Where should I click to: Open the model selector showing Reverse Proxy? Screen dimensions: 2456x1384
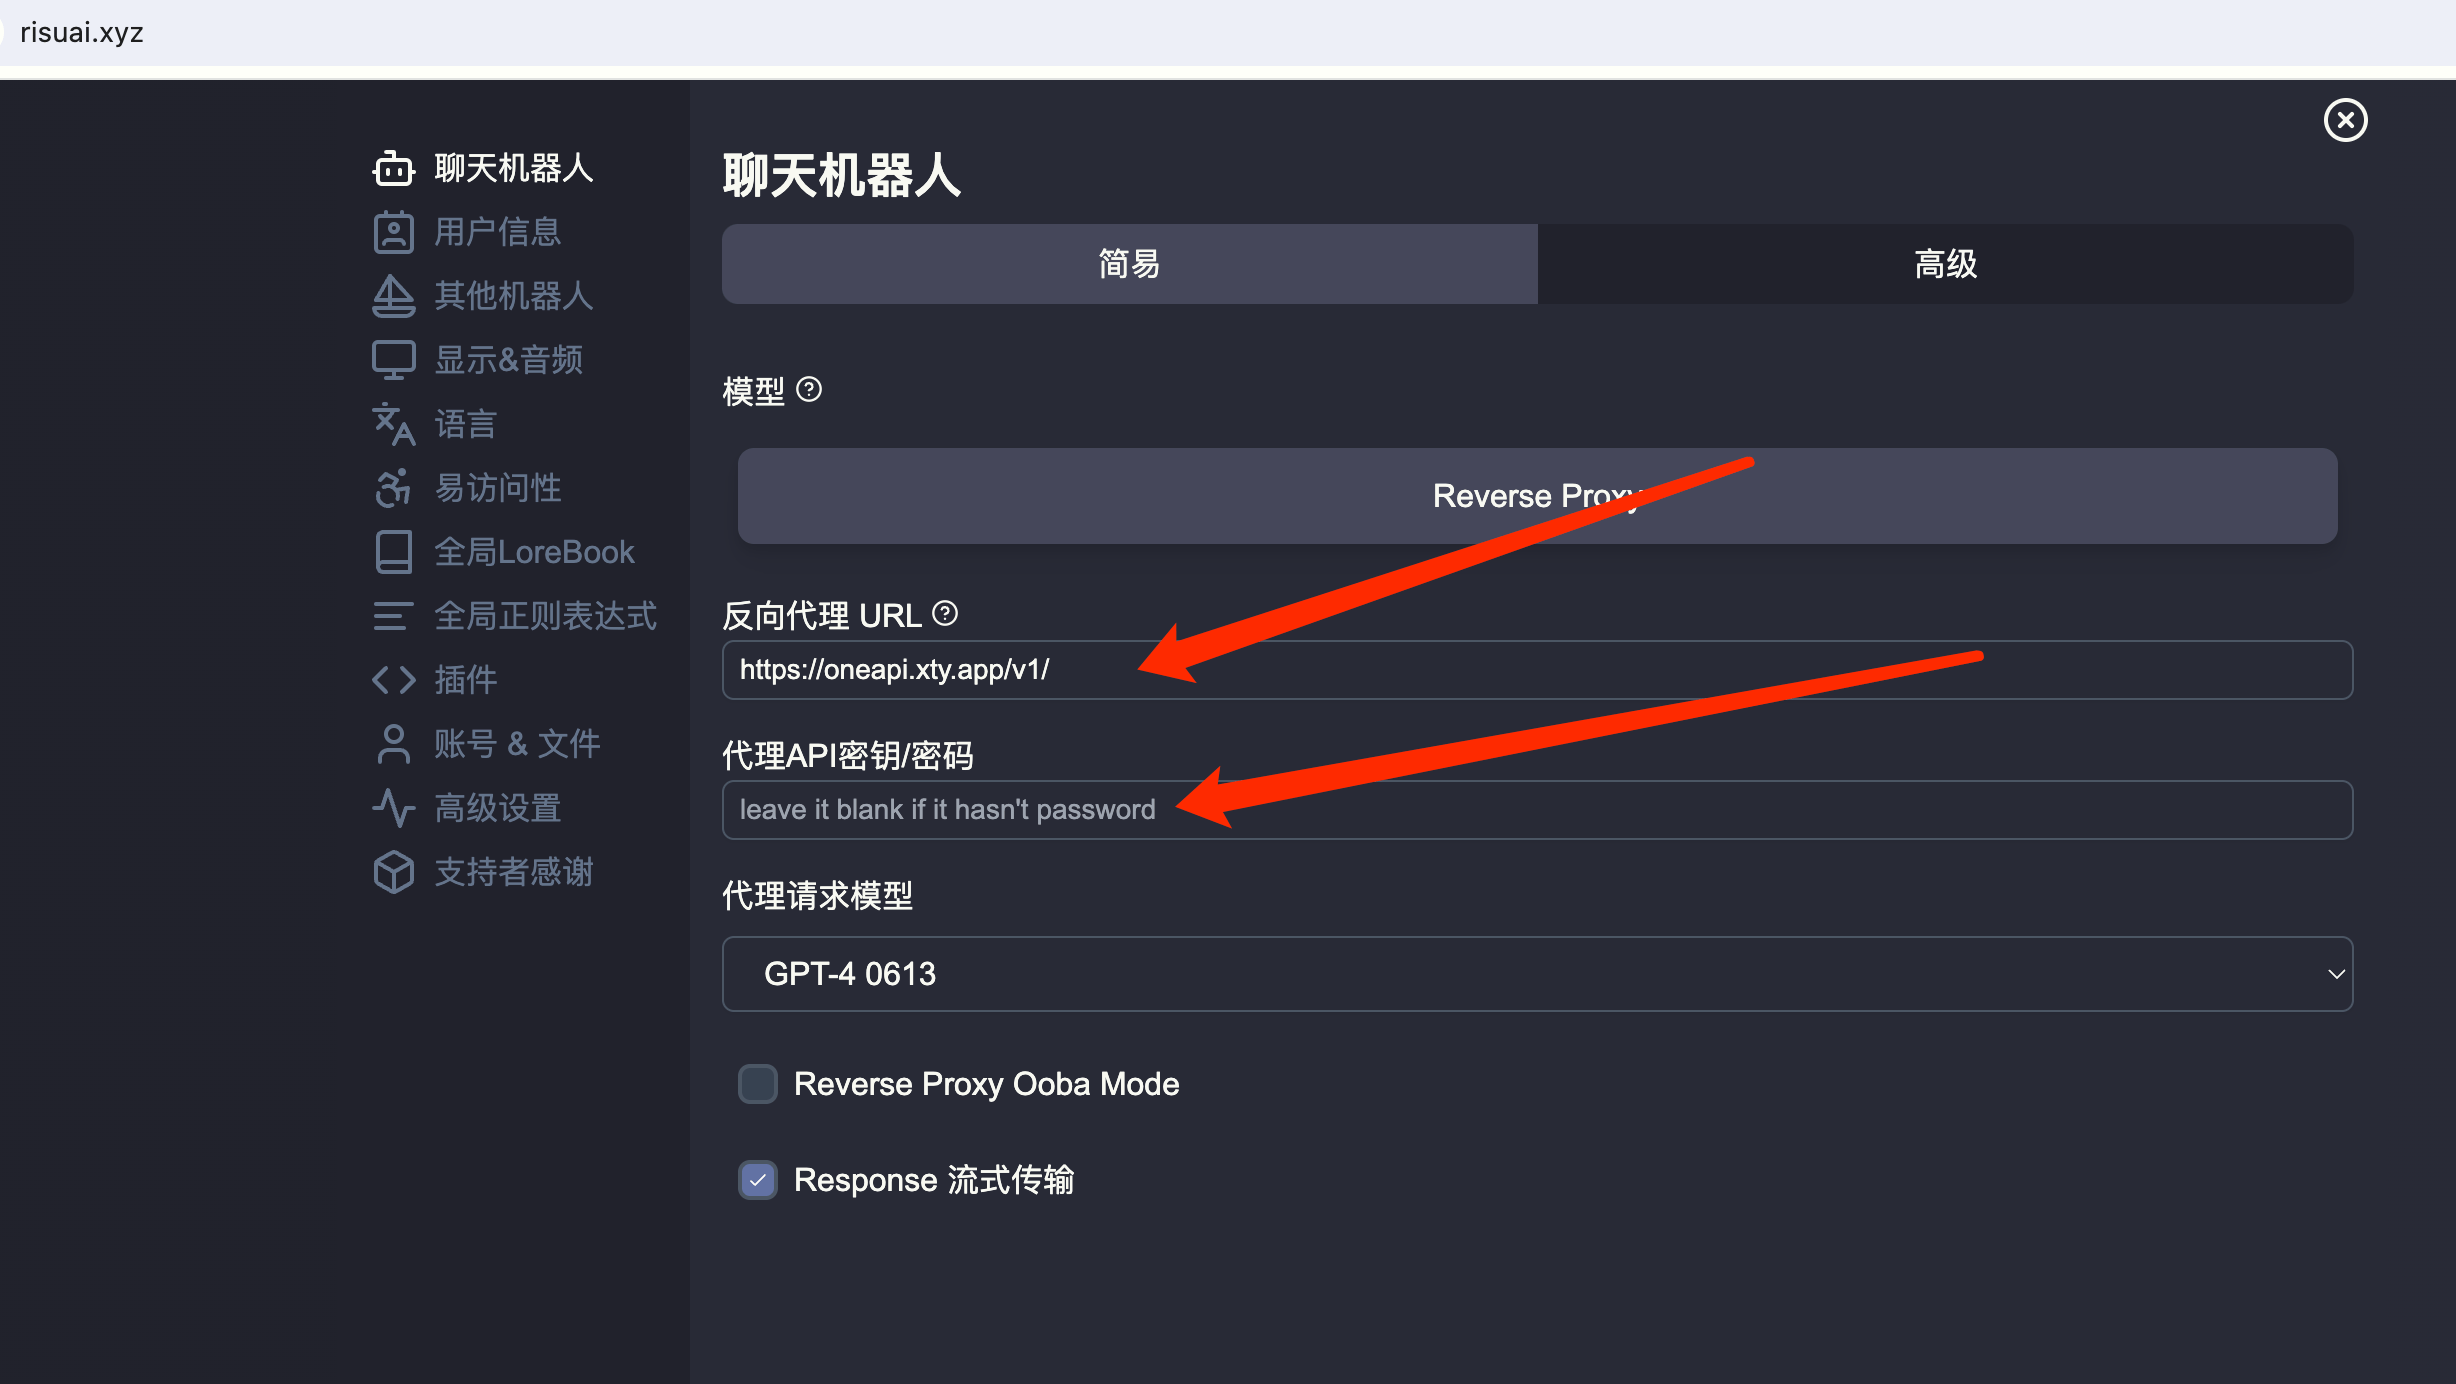coord(1535,495)
